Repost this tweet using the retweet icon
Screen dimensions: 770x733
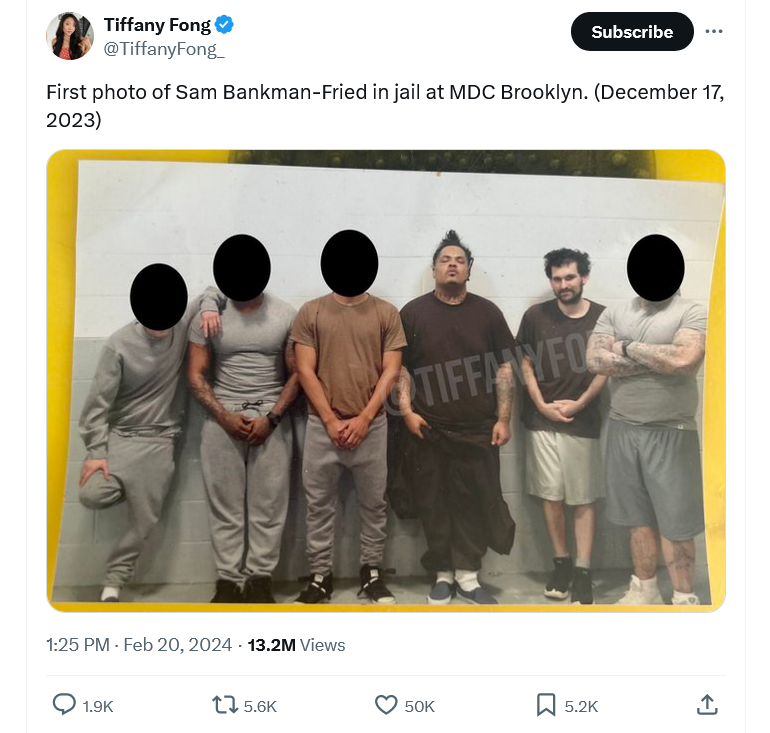tap(225, 705)
